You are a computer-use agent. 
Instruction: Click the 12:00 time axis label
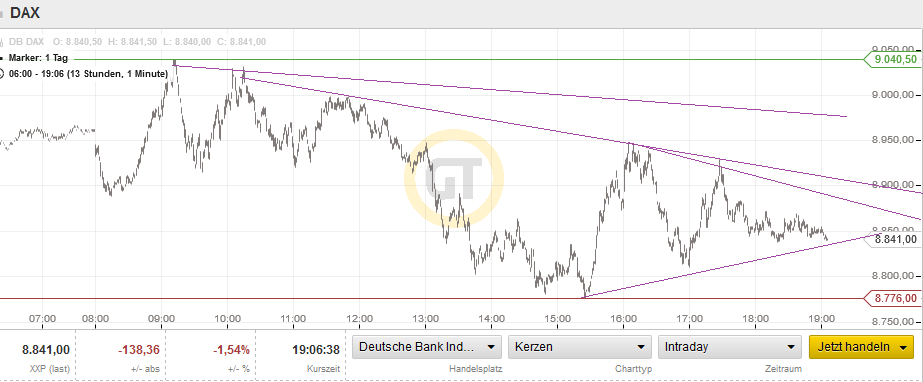359,319
